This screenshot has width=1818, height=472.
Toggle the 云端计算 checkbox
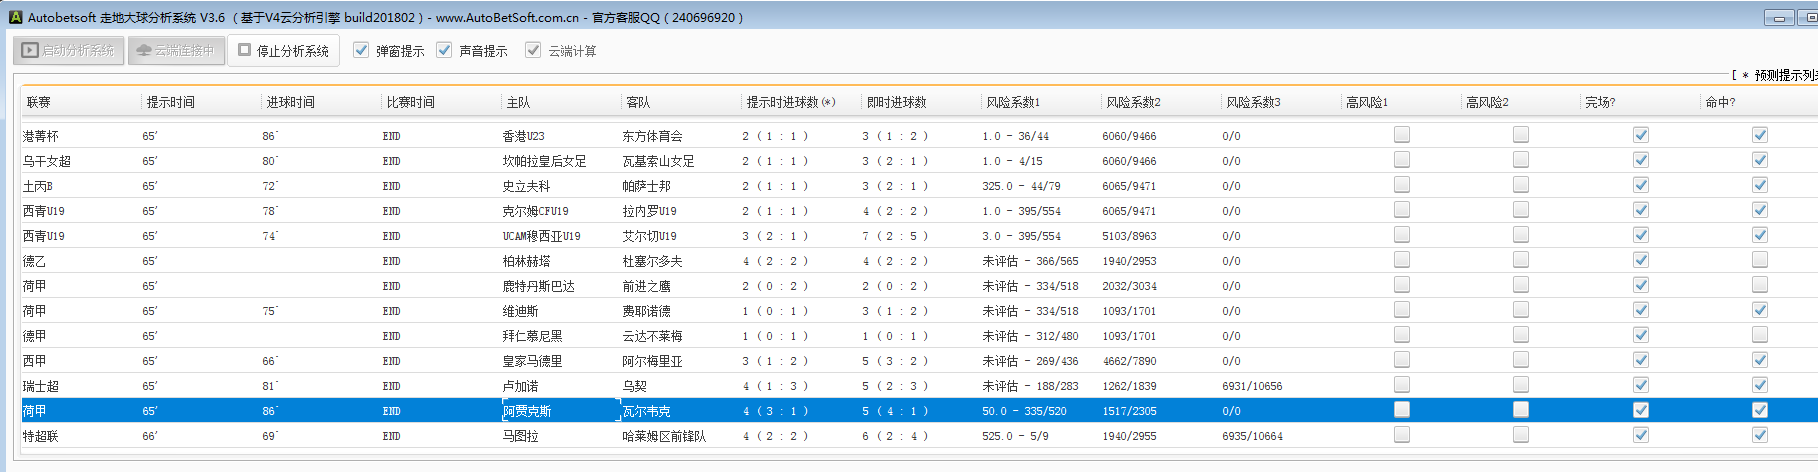533,50
